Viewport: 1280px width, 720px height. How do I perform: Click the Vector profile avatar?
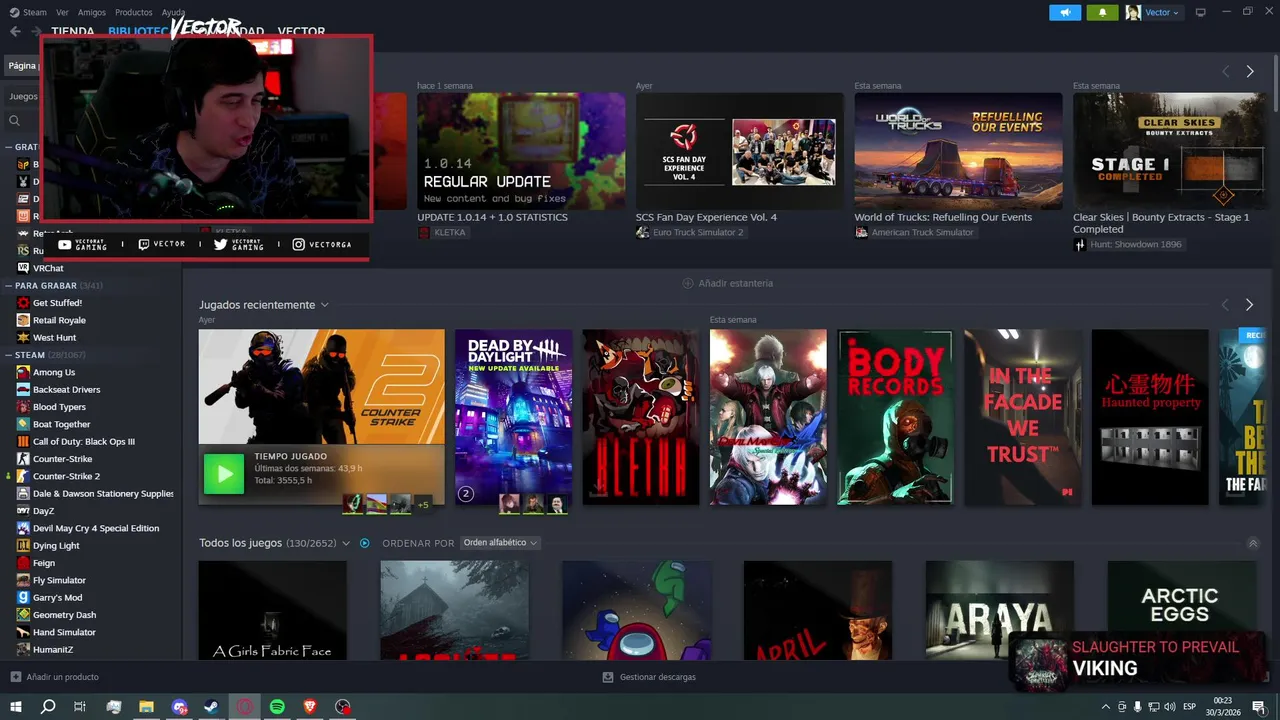1133,12
